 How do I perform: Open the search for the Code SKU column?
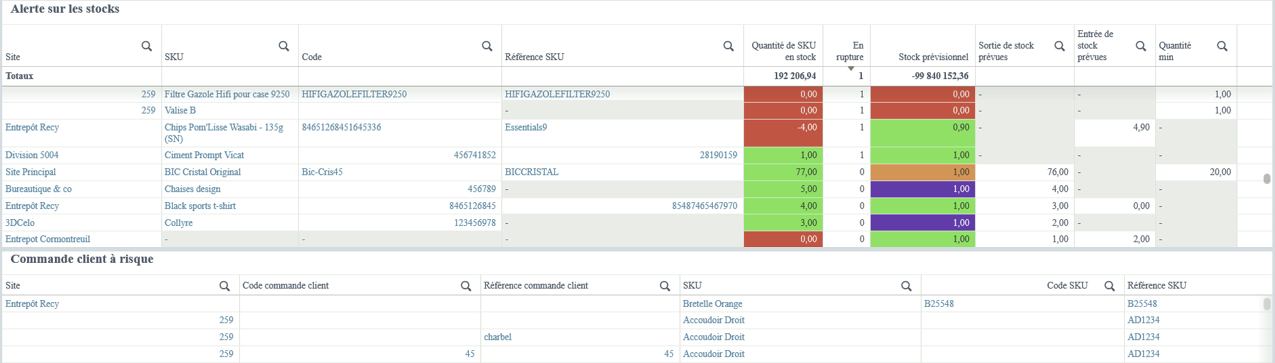point(1109,286)
